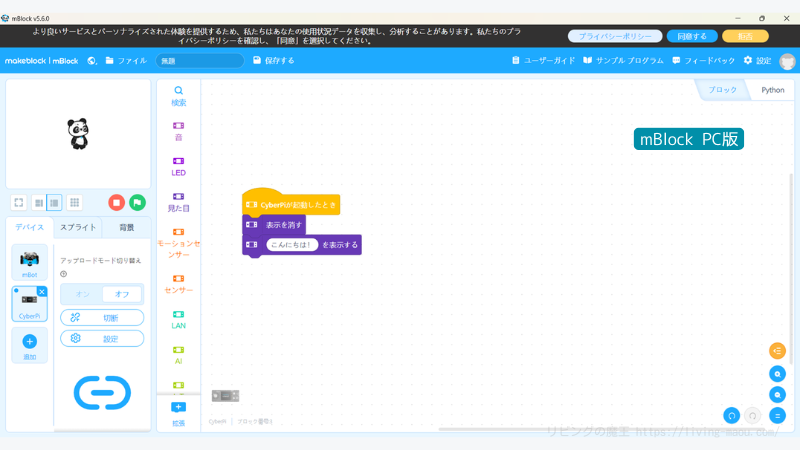Click the large blue connection link icon
800x450 pixels.
click(102, 393)
